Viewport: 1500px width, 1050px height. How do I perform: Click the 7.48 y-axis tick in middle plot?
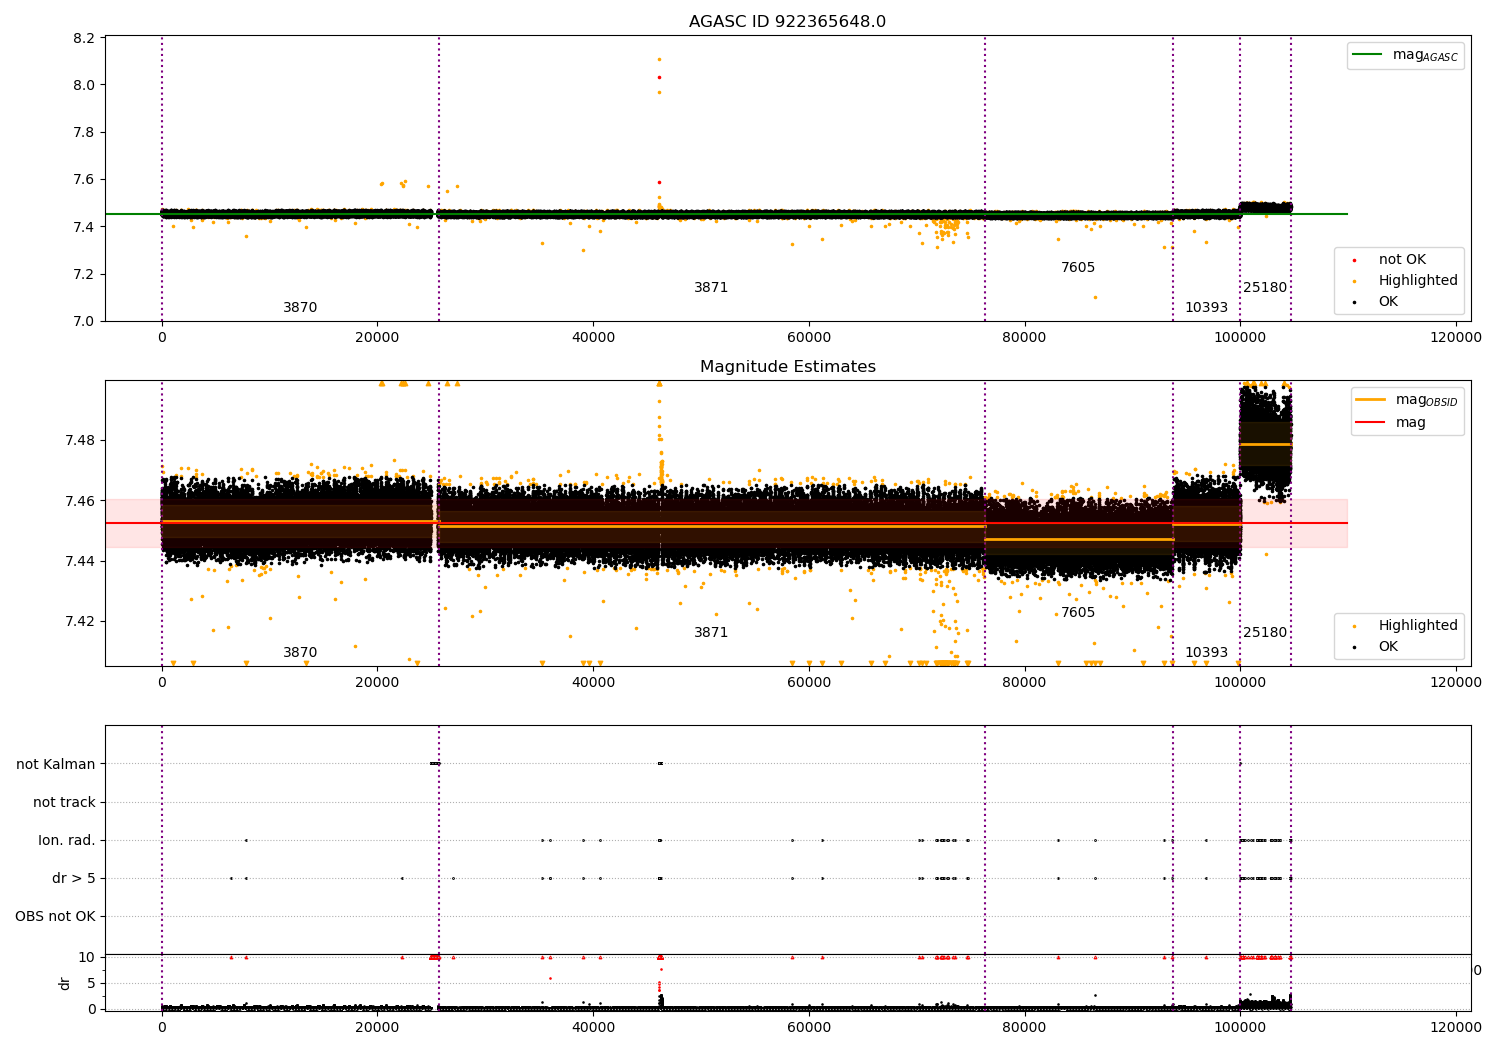(81, 440)
